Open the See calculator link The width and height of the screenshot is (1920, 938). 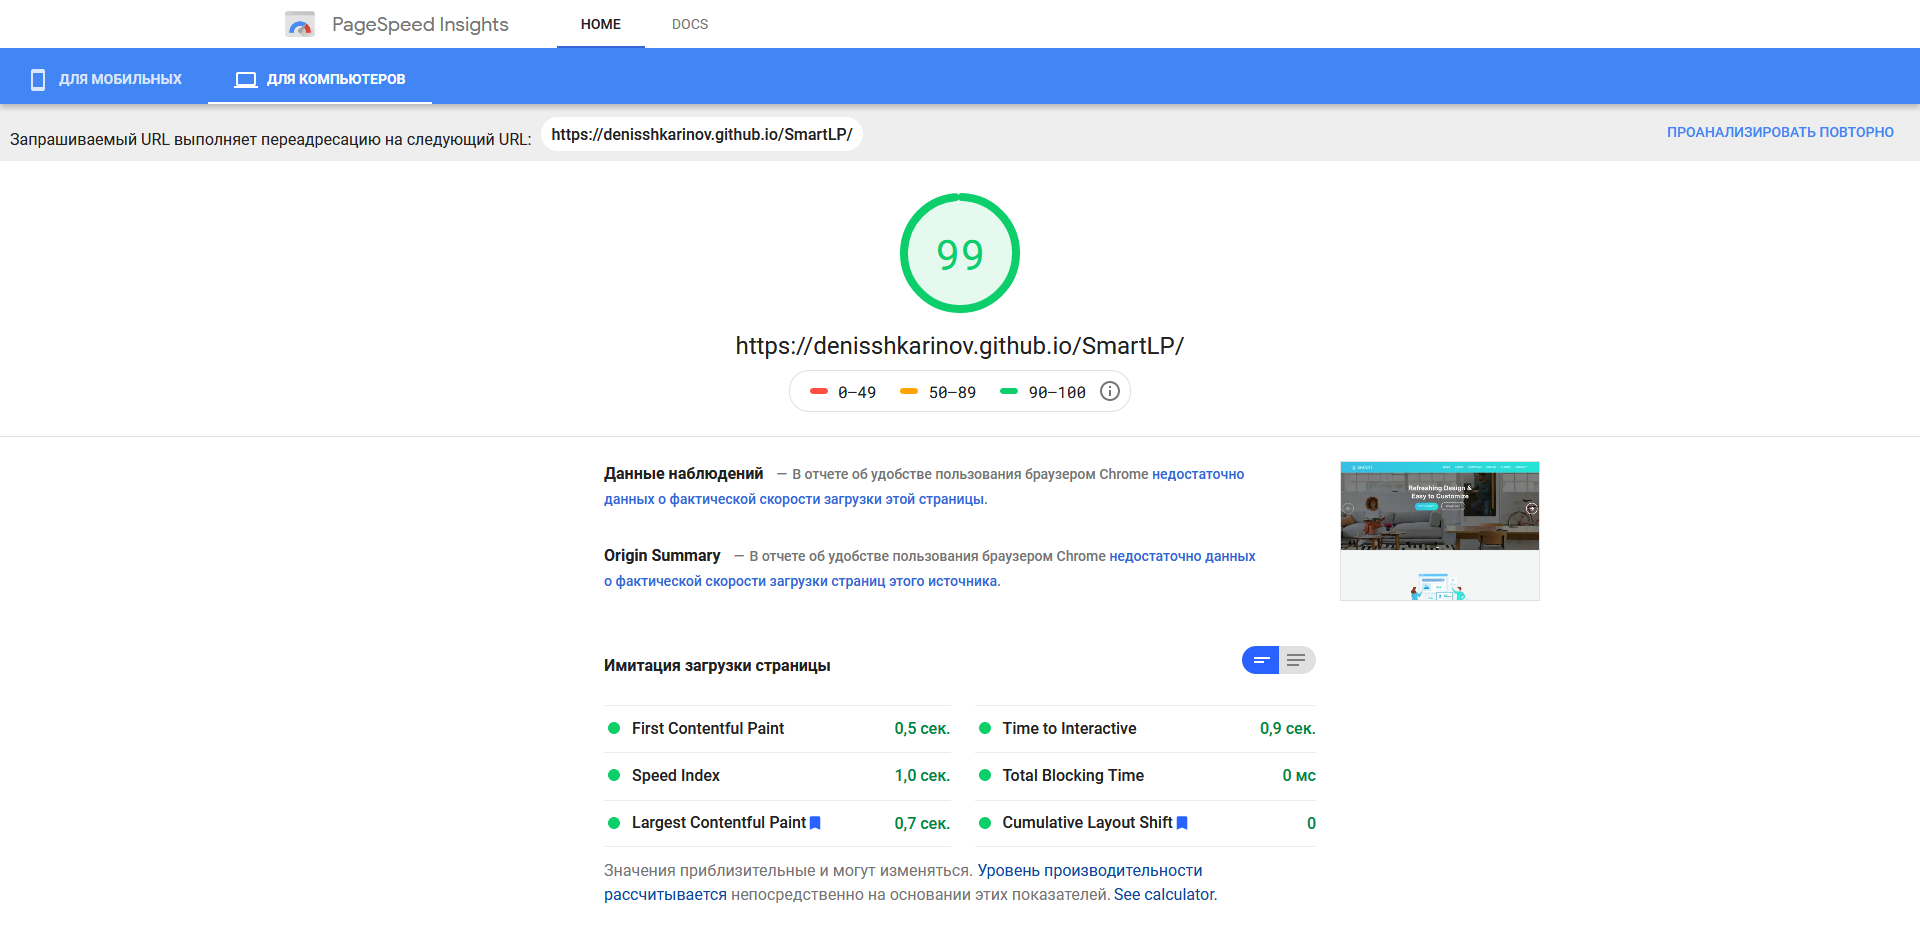(1164, 895)
